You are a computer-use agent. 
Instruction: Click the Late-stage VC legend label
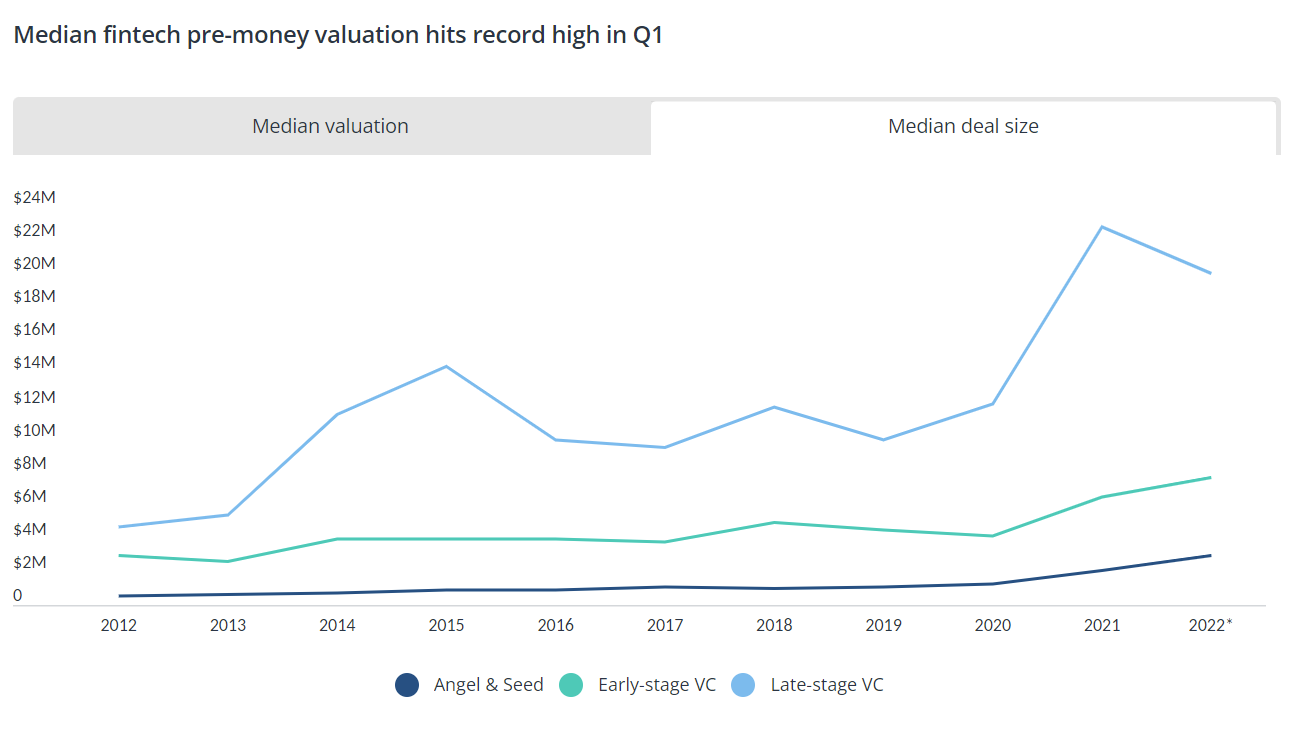click(x=827, y=685)
